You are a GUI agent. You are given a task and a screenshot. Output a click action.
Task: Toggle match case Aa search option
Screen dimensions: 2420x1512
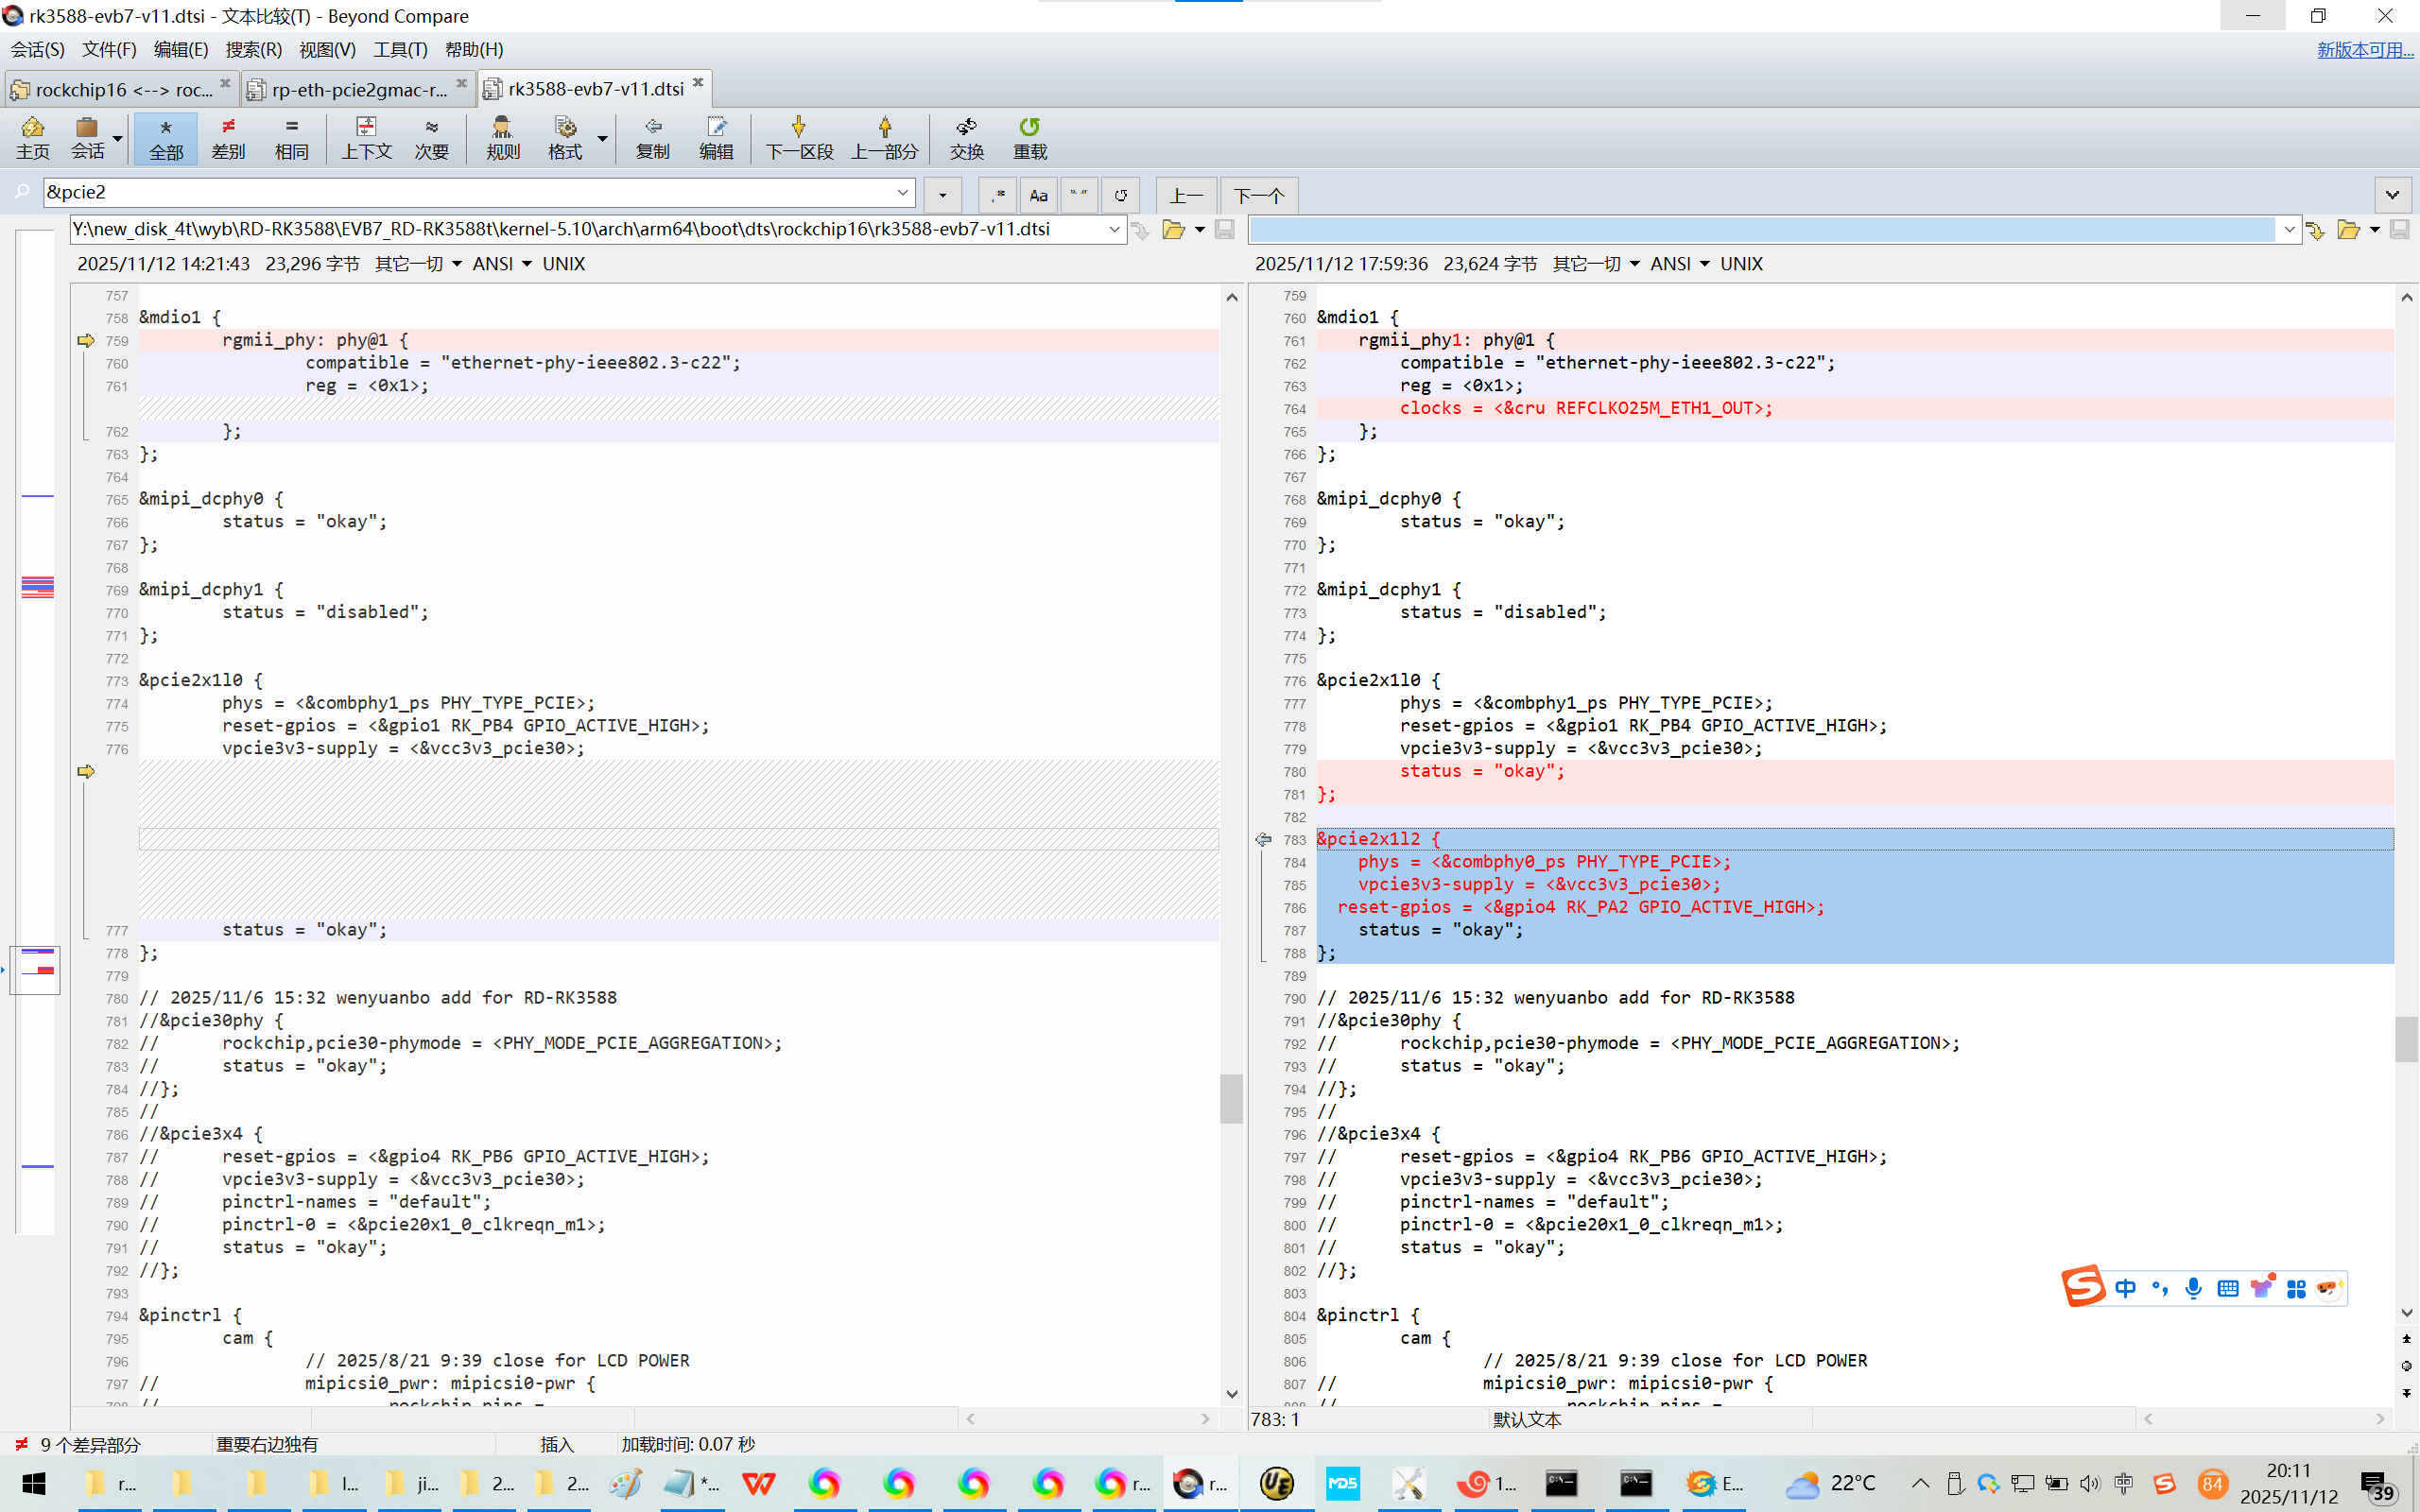click(1038, 195)
